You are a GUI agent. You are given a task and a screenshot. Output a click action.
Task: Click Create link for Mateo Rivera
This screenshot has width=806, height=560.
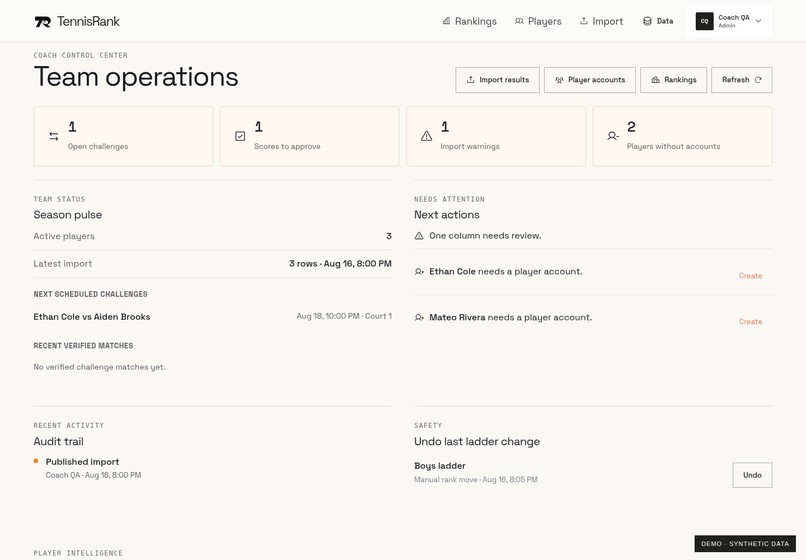[750, 321]
